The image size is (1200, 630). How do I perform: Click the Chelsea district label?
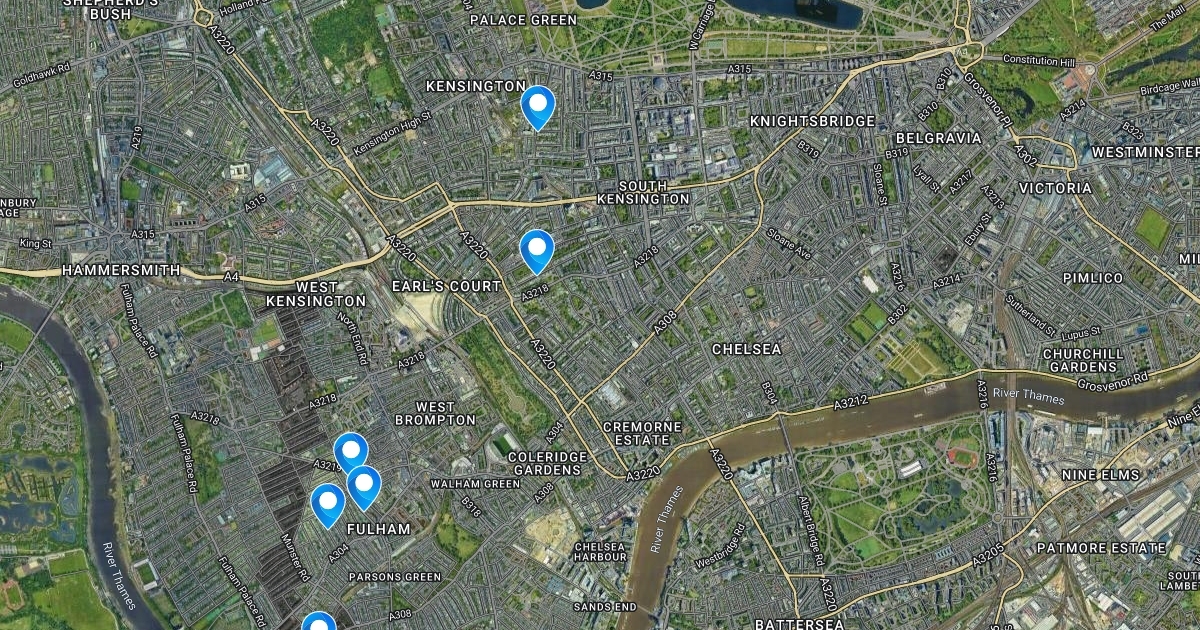click(746, 349)
